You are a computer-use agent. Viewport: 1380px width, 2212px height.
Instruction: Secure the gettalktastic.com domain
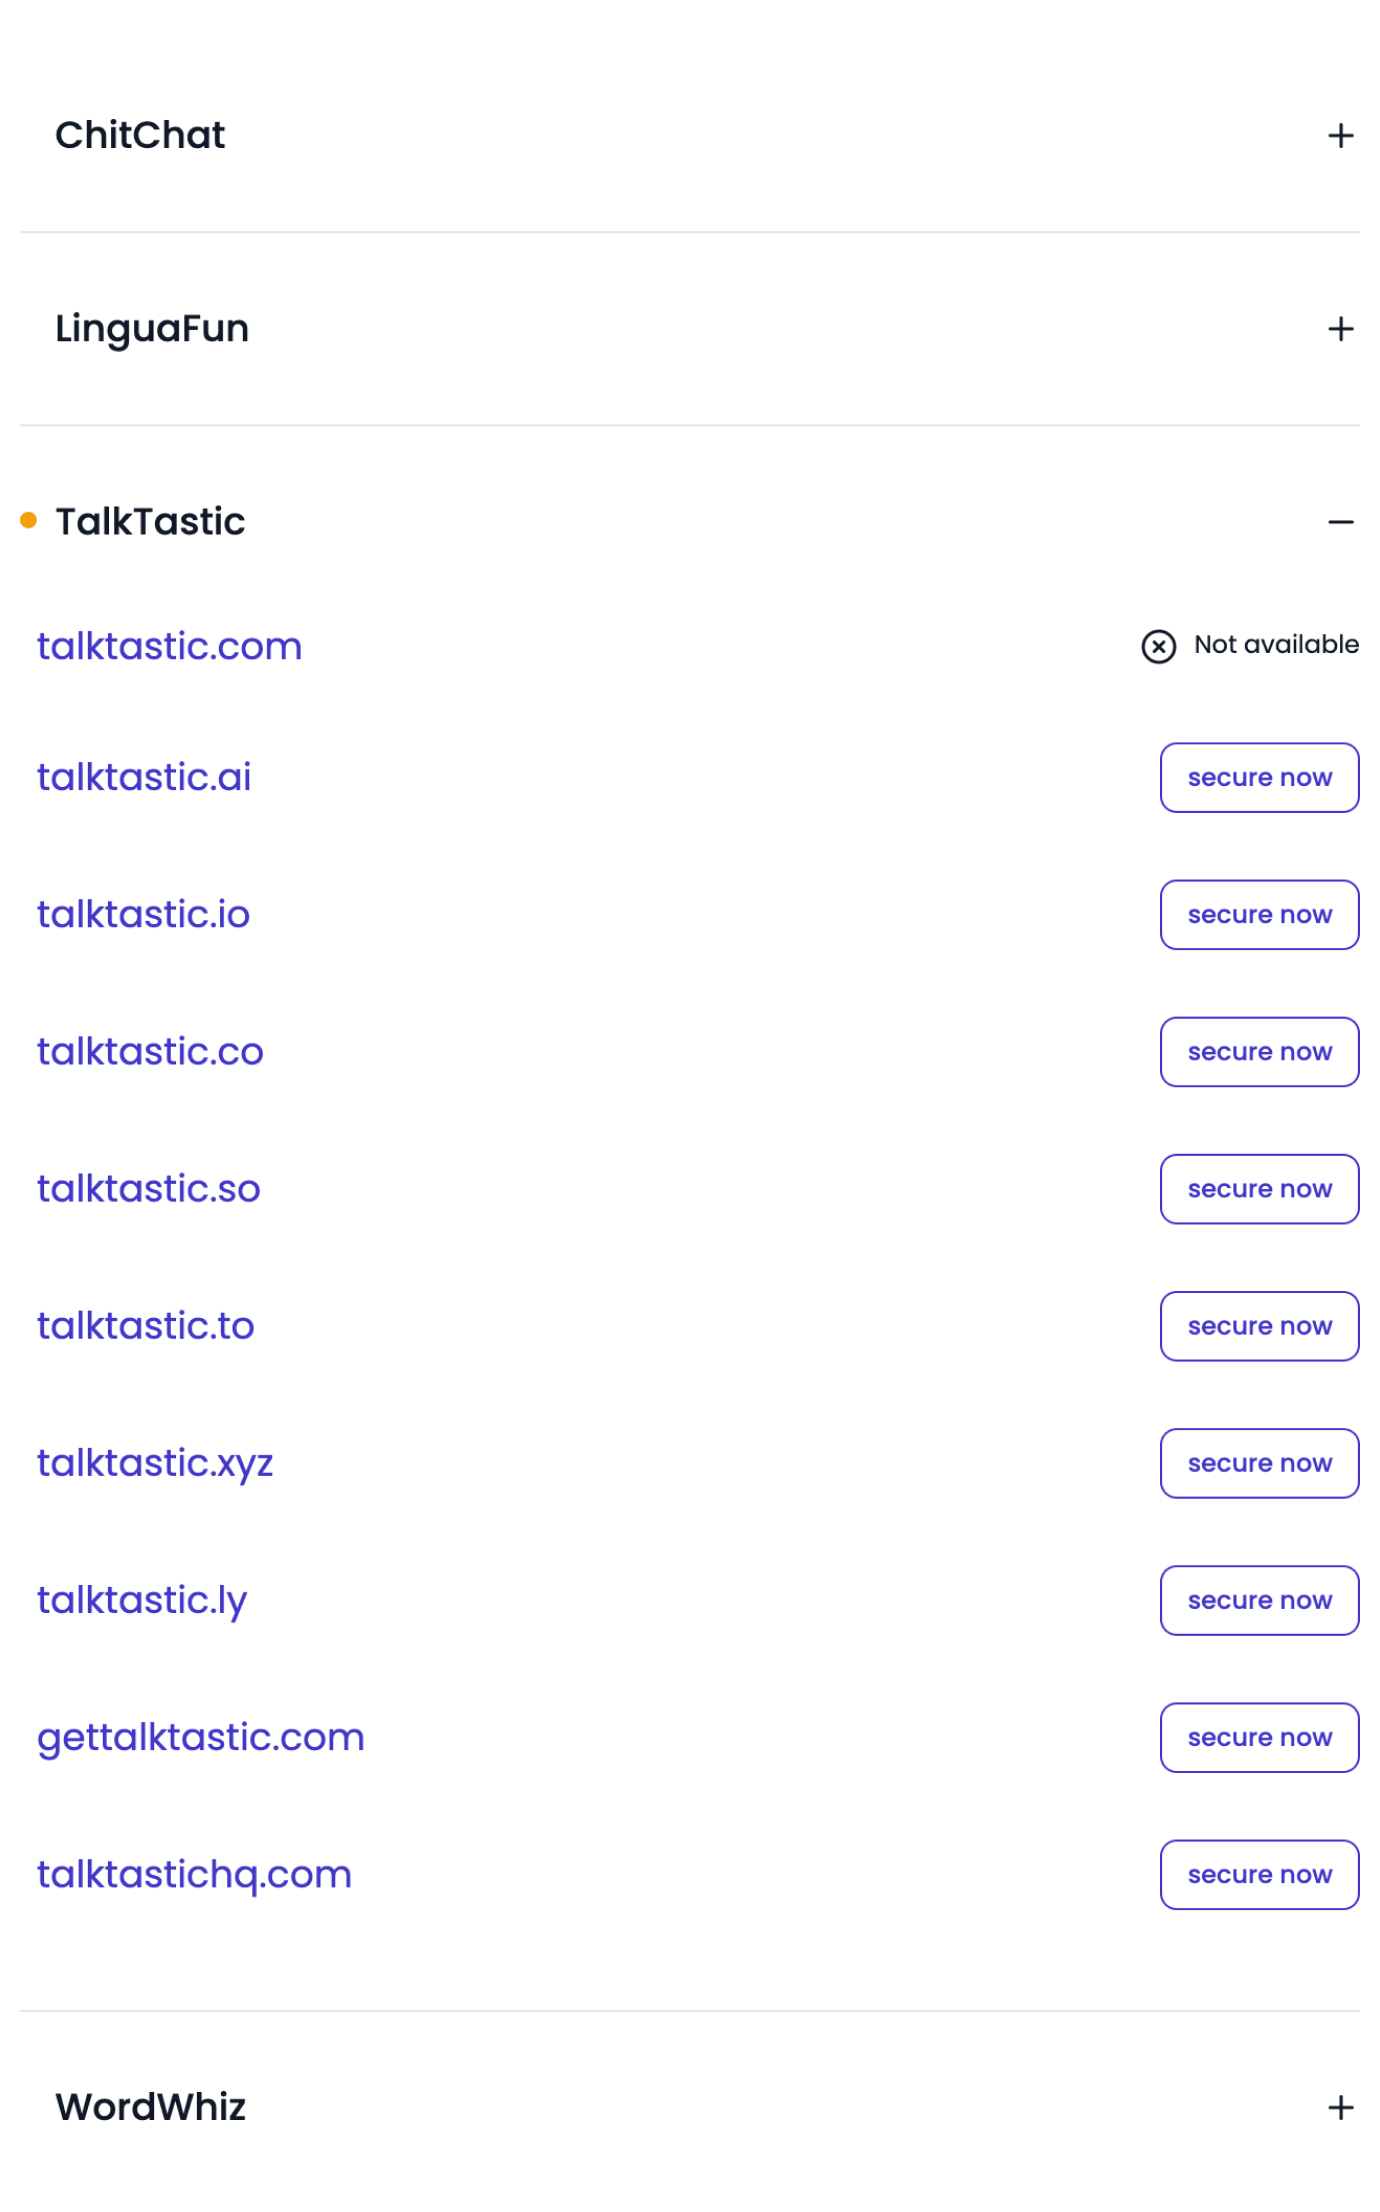point(1259,1737)
